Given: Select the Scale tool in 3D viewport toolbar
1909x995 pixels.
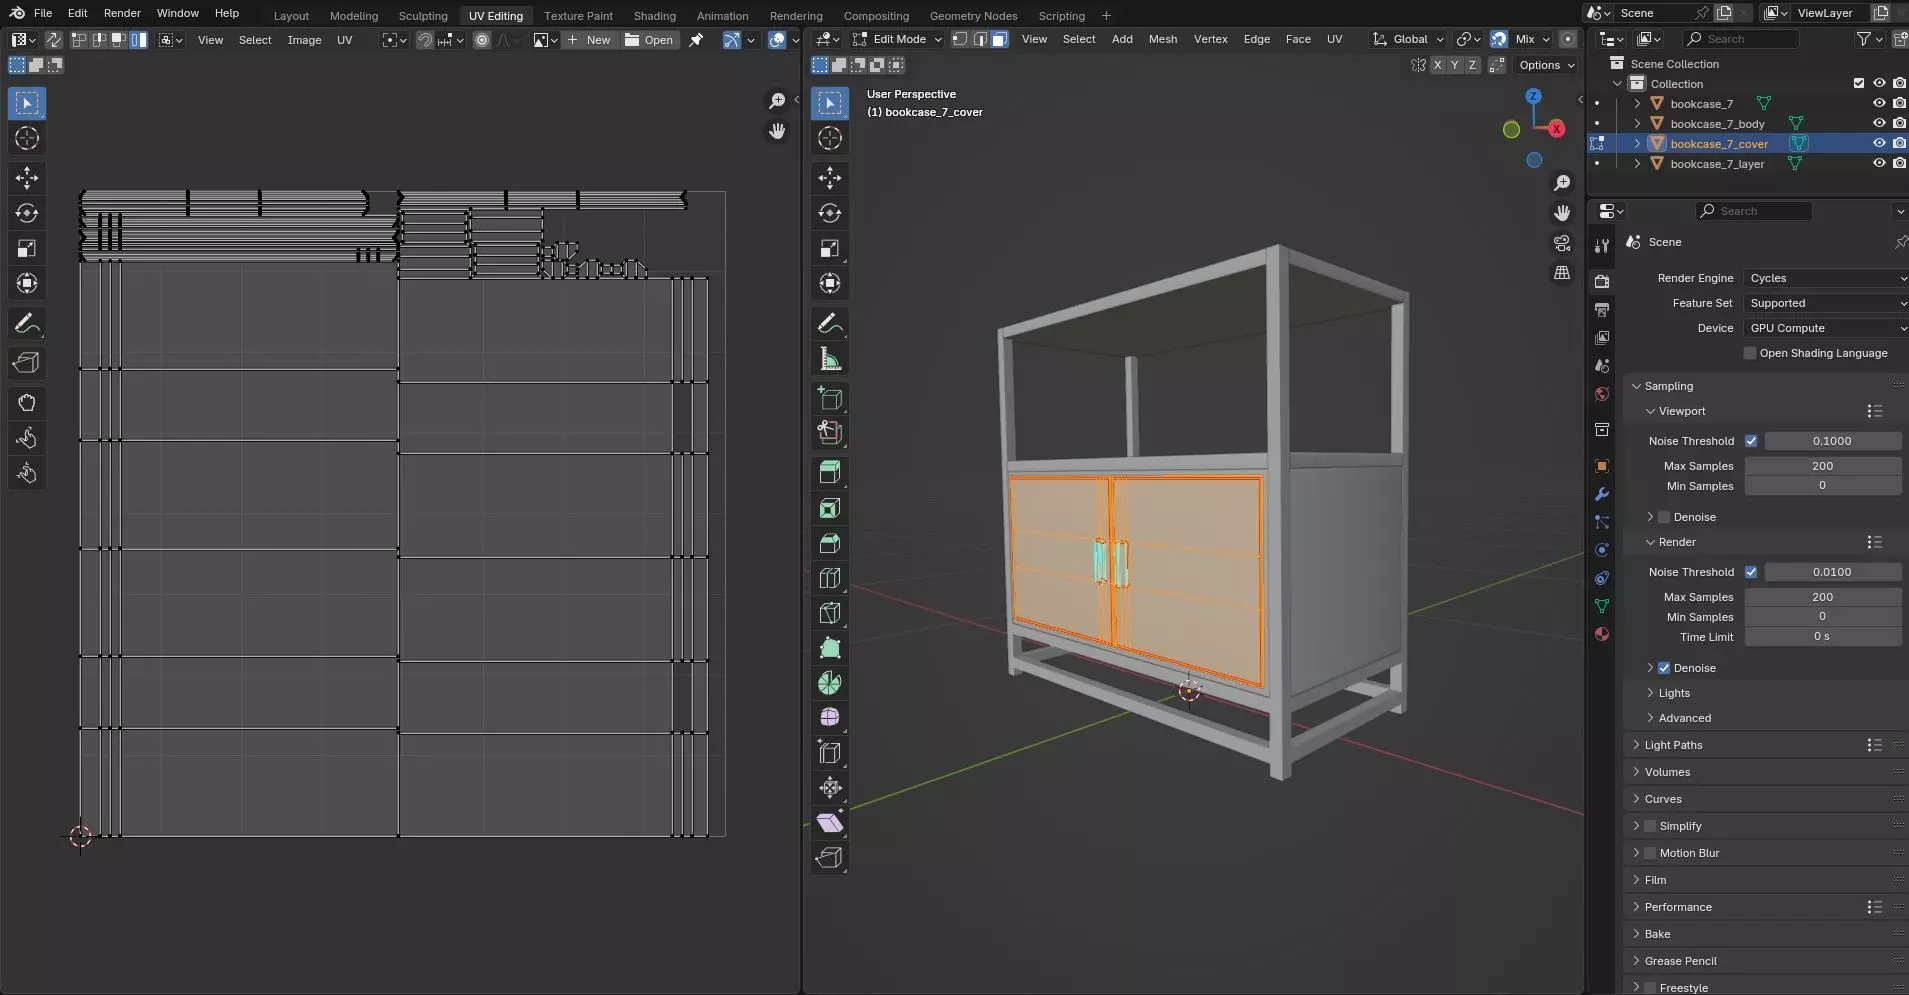Looking at the screenshot, I should 830,248.
